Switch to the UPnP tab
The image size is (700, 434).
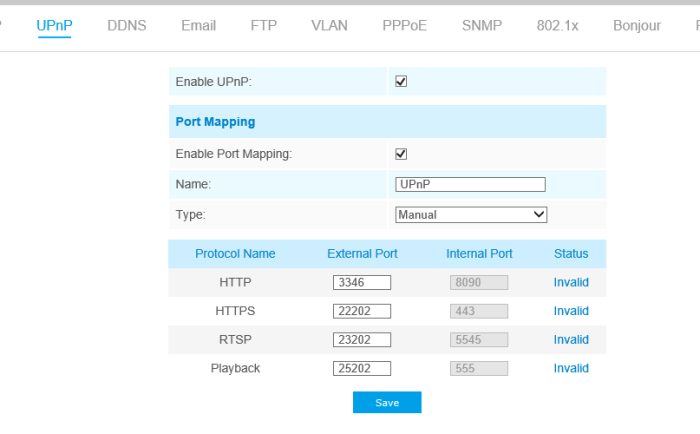[x=54, y=25]
